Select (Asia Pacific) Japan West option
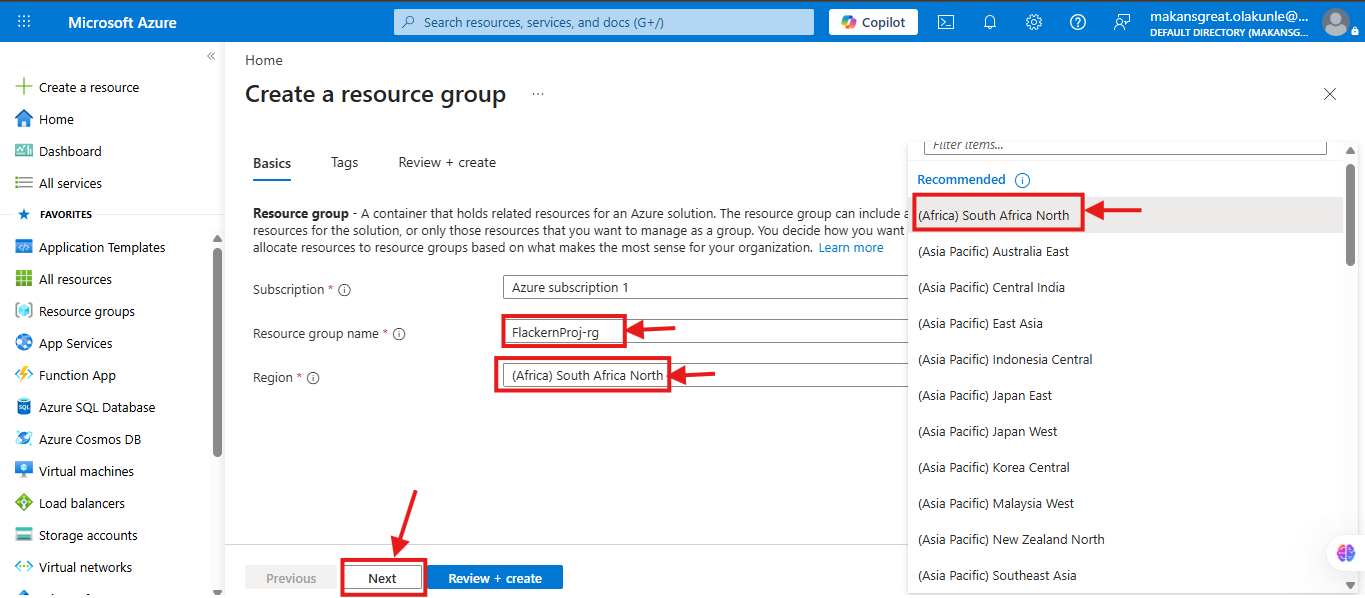 coord(1125,431)
